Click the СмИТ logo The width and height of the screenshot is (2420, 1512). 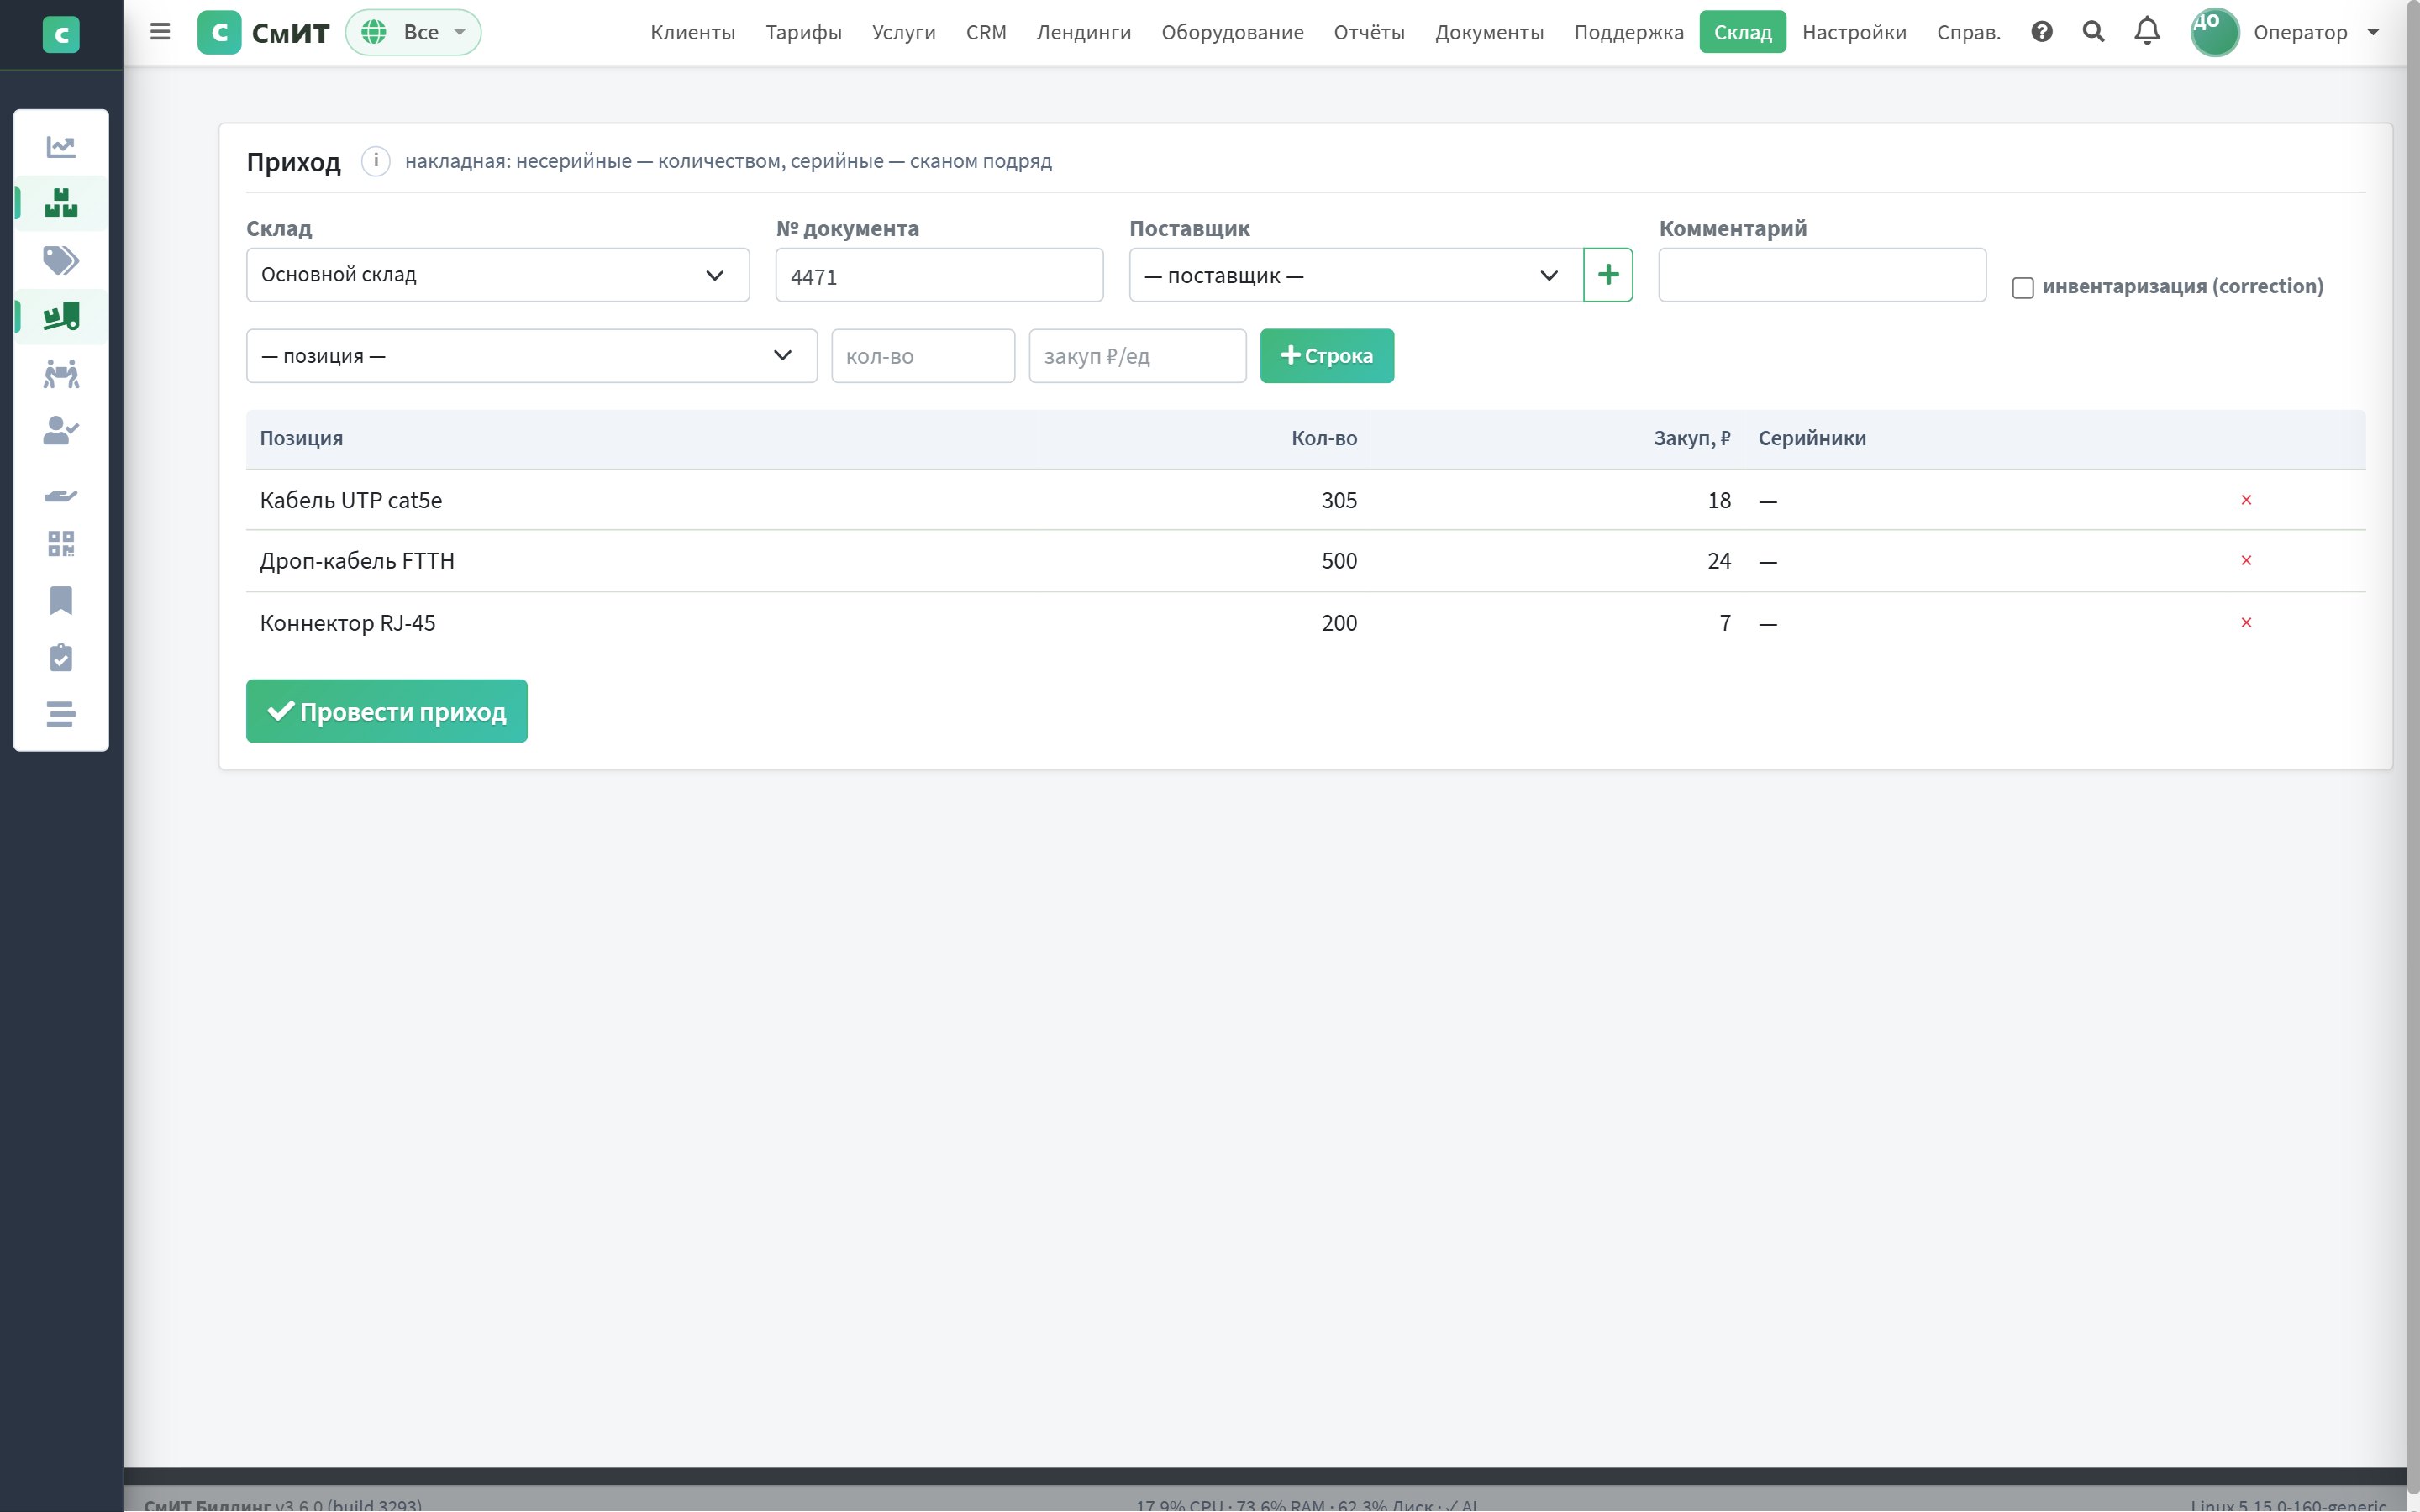click(264, 32)
